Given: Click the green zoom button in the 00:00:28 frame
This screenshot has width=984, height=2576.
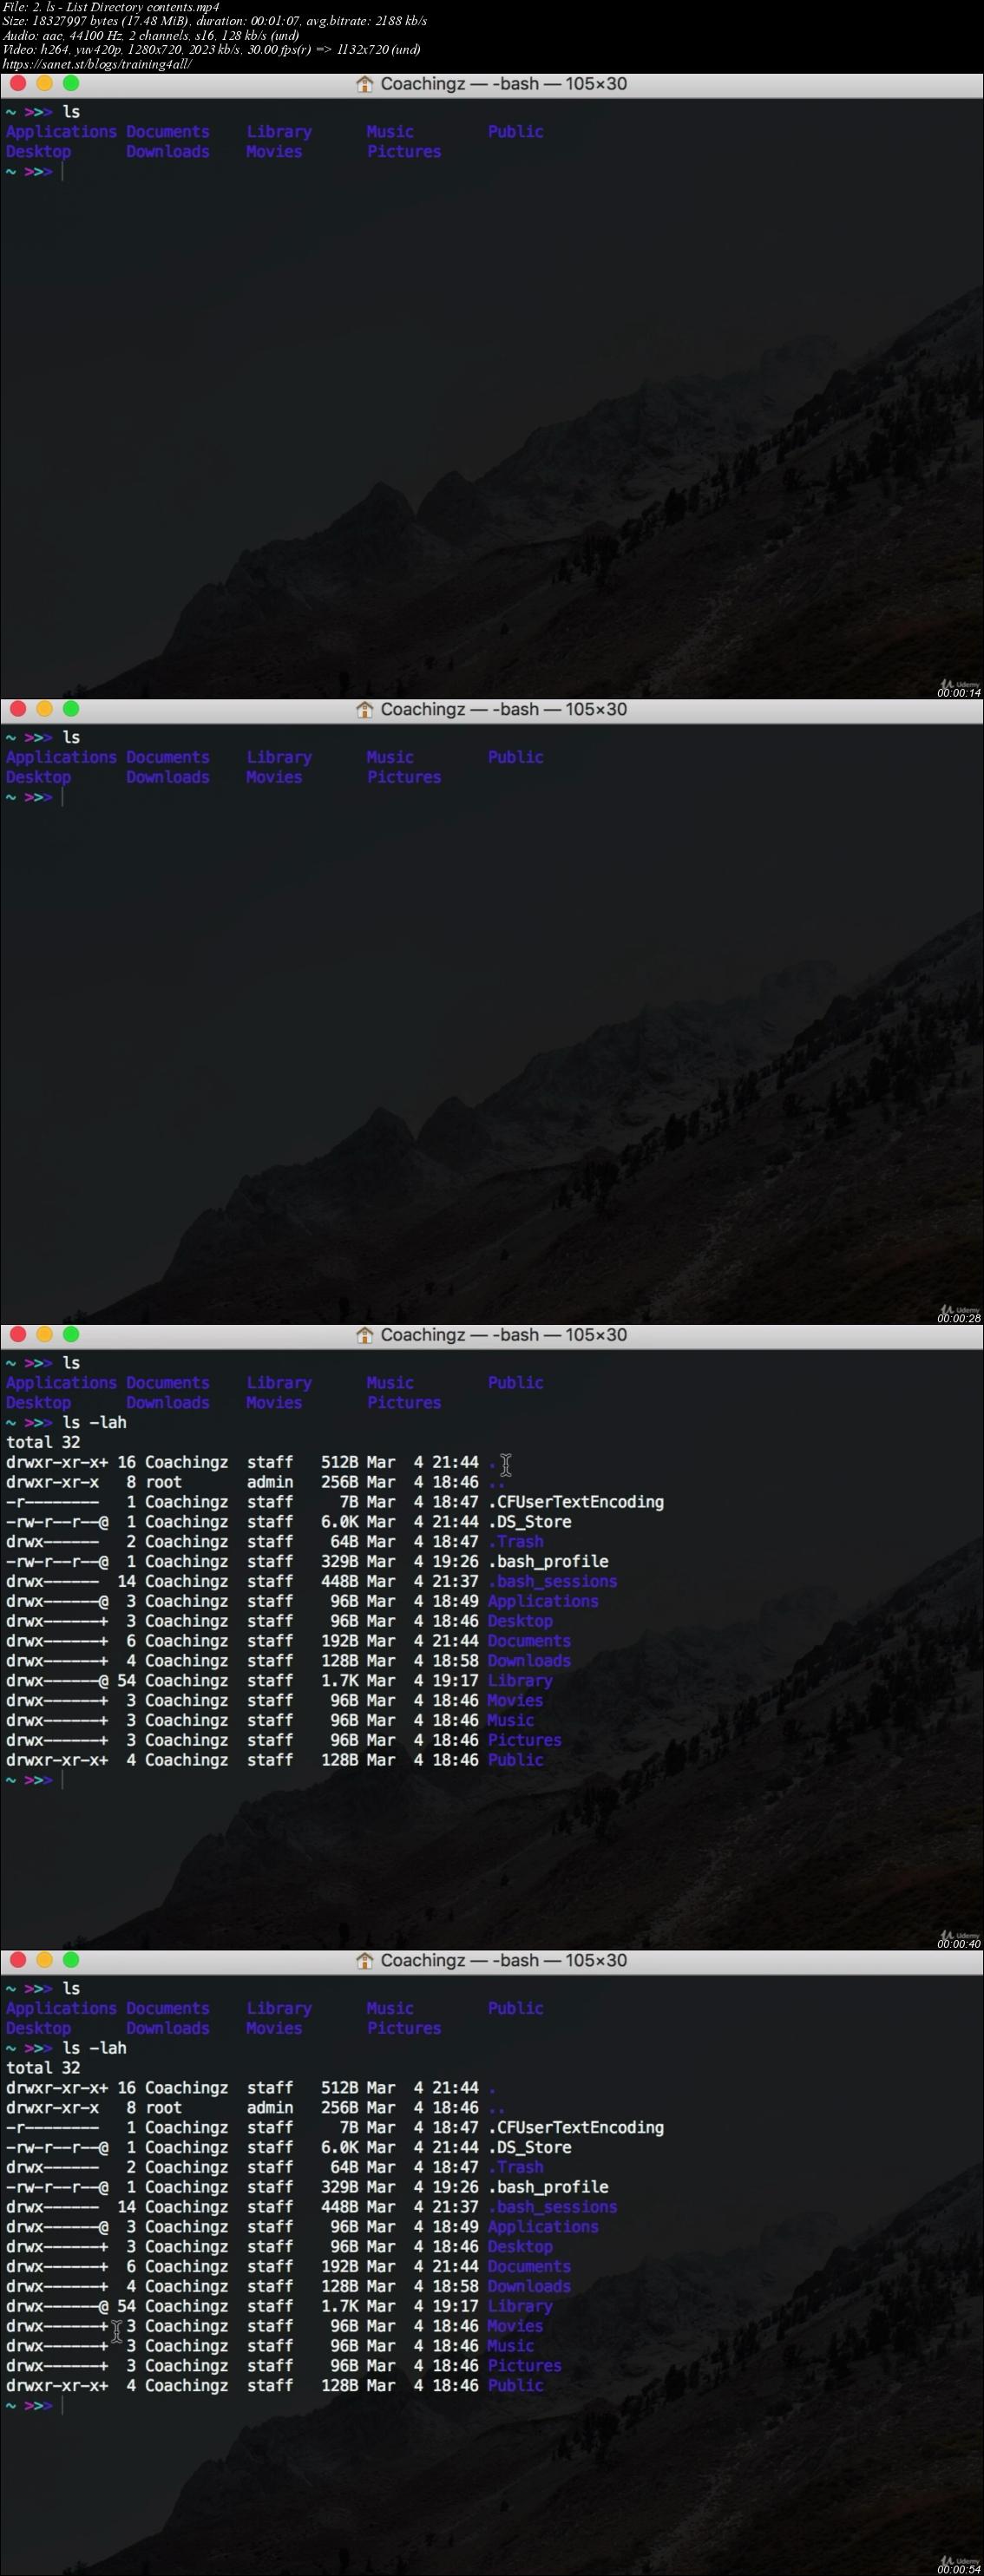Looking at the screenshot, I should click(71, 709).
